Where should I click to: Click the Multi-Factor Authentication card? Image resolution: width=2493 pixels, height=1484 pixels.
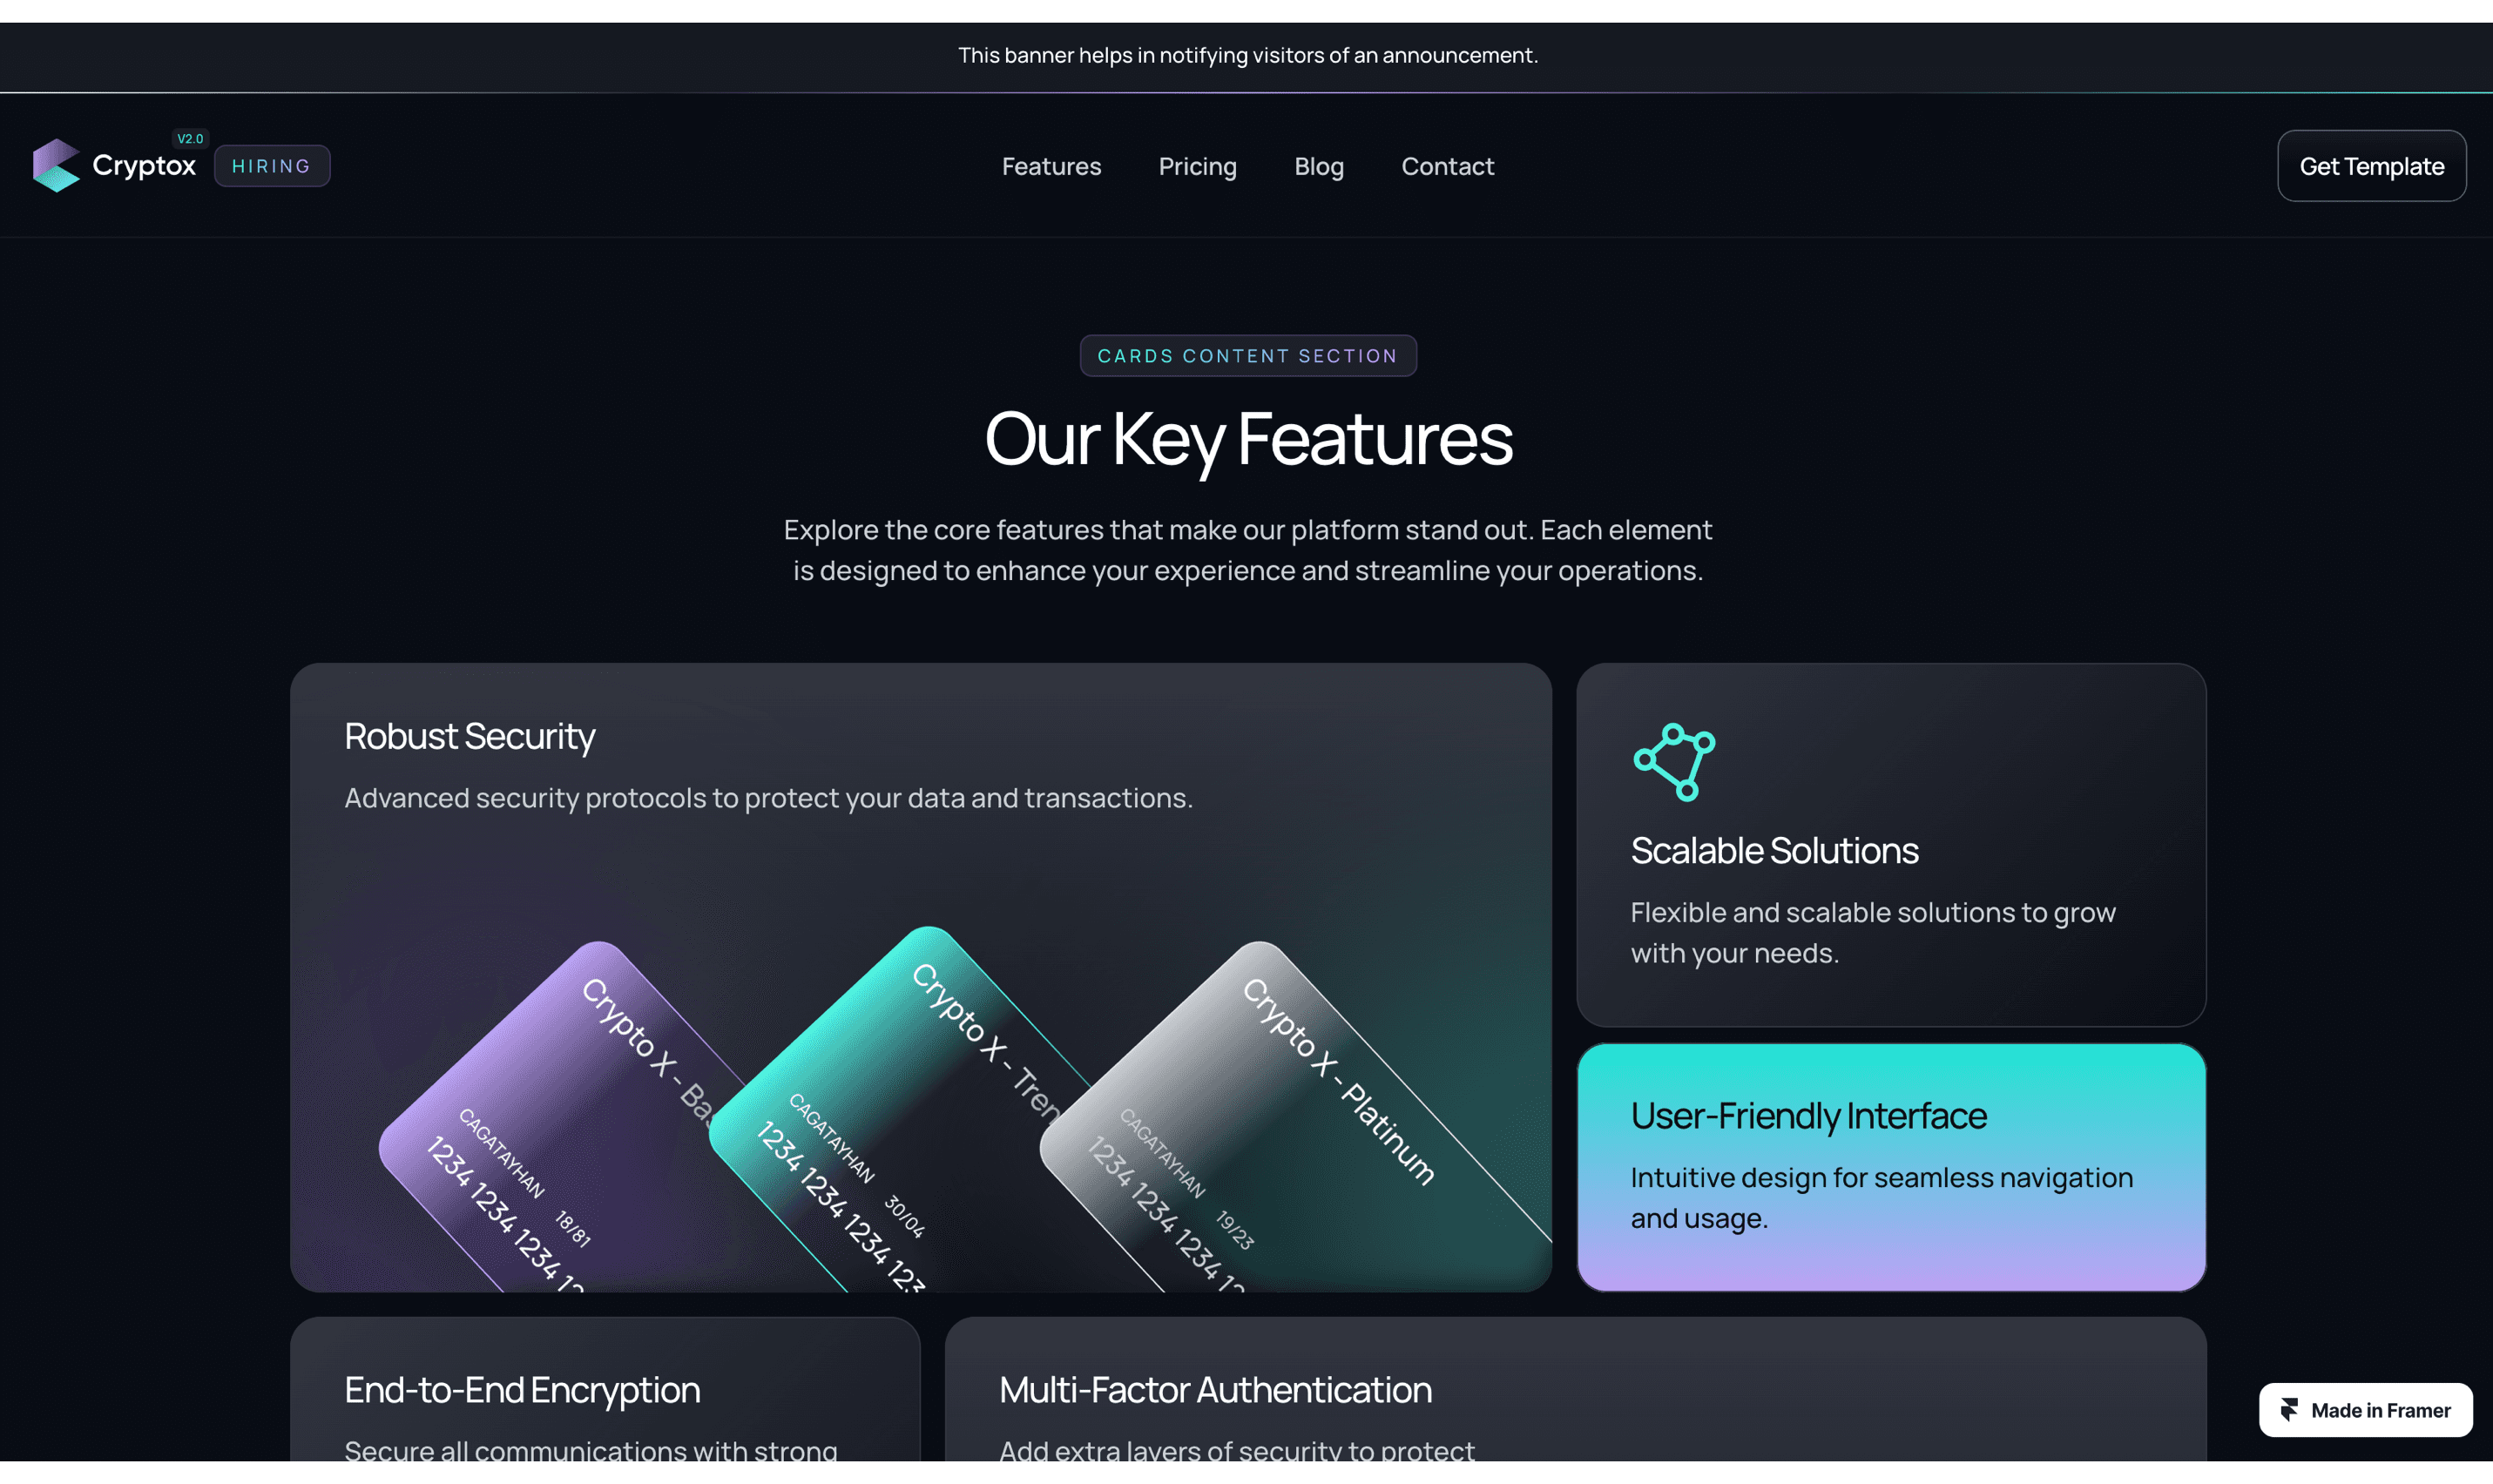tap(1575, 1389)
